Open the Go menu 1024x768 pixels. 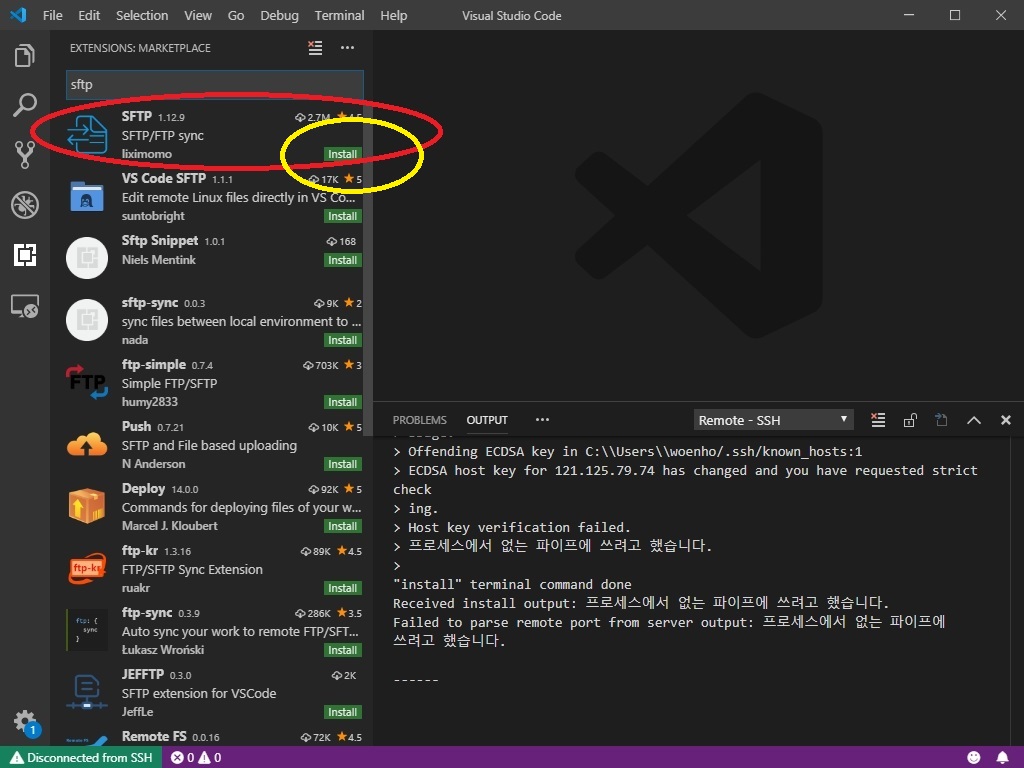(236, 15)
